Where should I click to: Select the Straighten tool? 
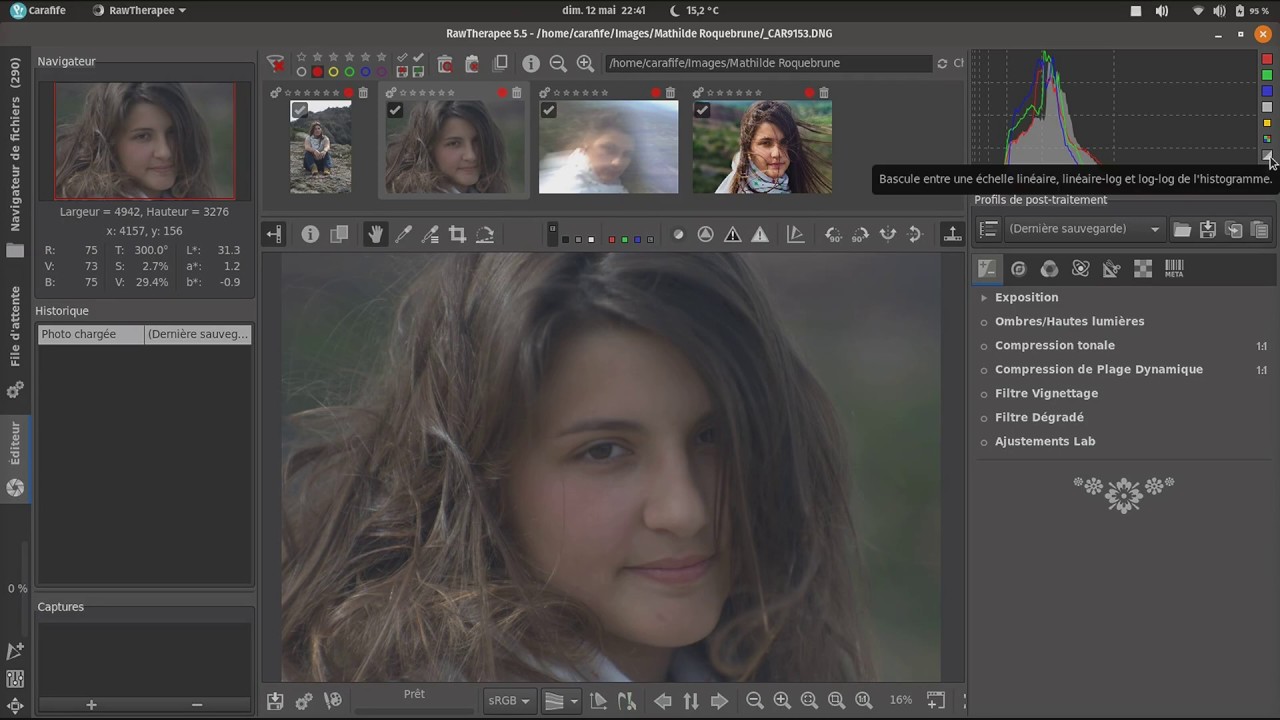click(485, 234)
